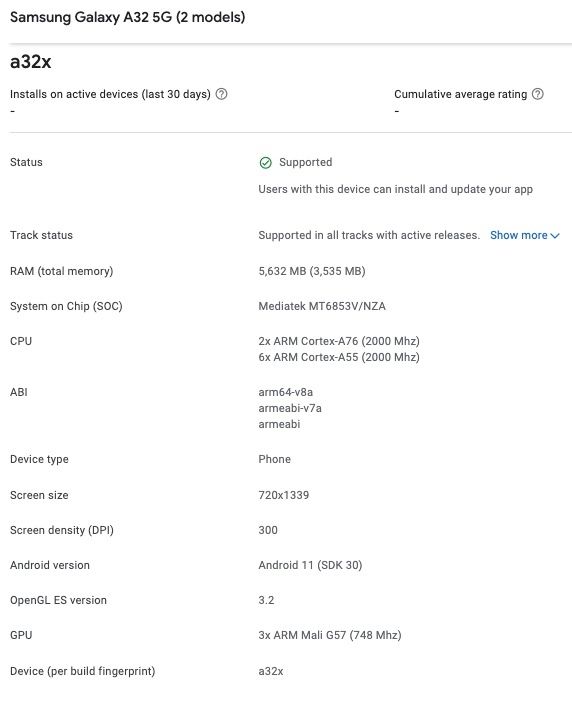Click the Supported status text
The width and height of the screenshot is (572, 701).
(305, 162)
